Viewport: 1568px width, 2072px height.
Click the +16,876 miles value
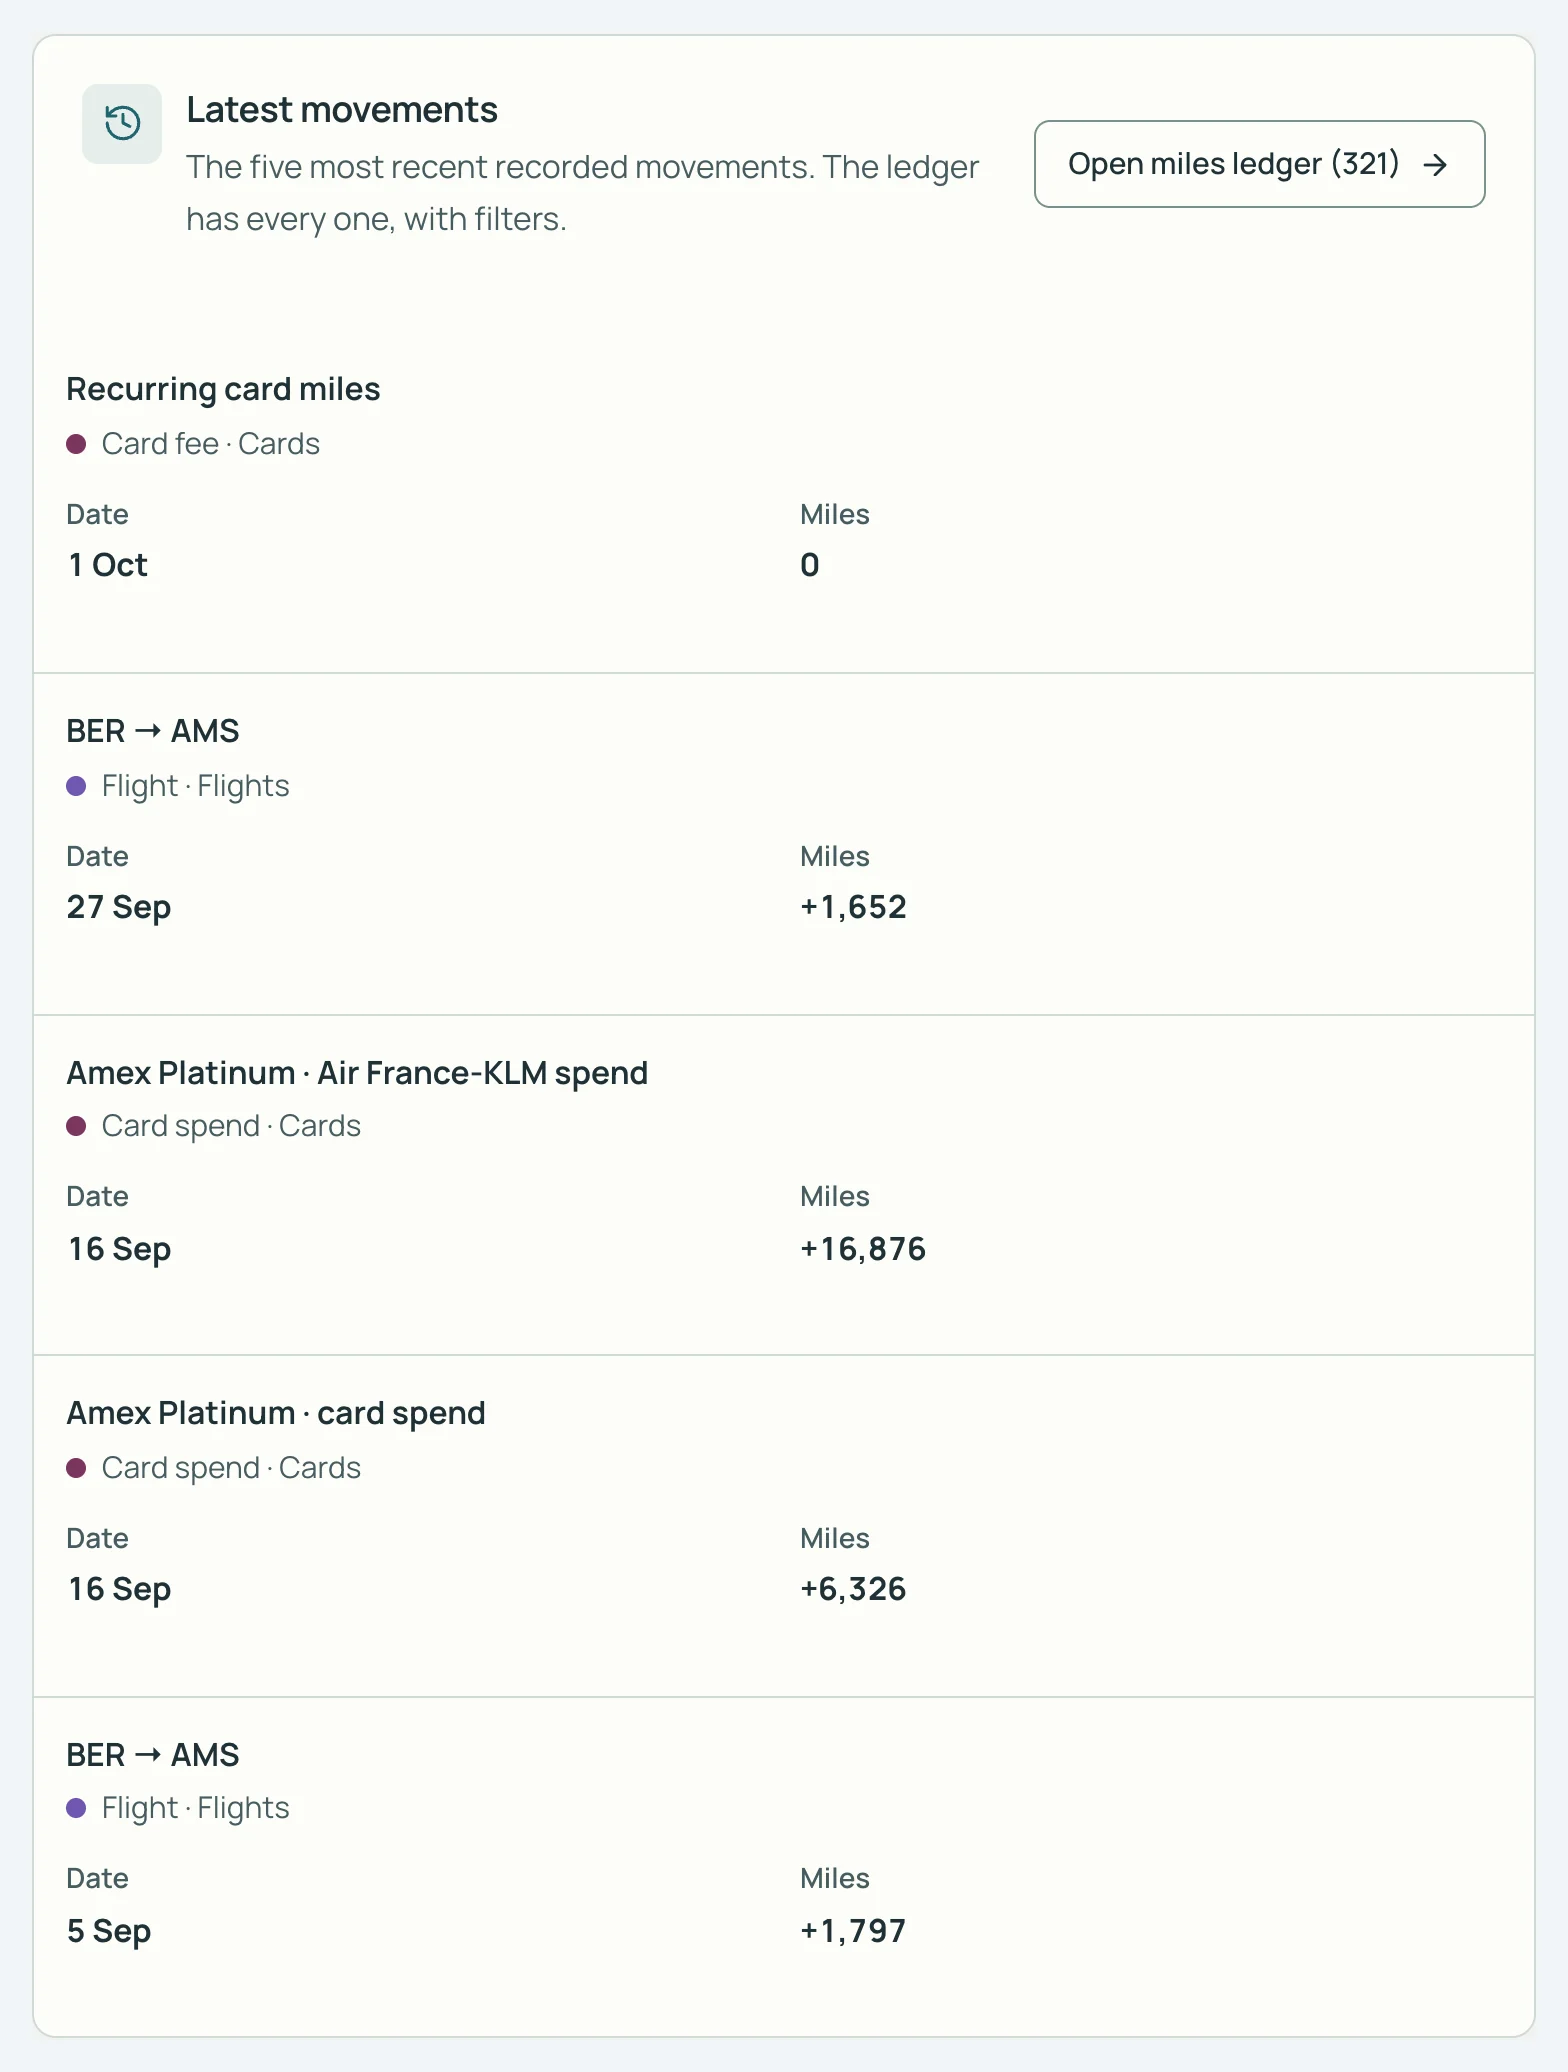pyautogui.click(x=863, y=1249)
